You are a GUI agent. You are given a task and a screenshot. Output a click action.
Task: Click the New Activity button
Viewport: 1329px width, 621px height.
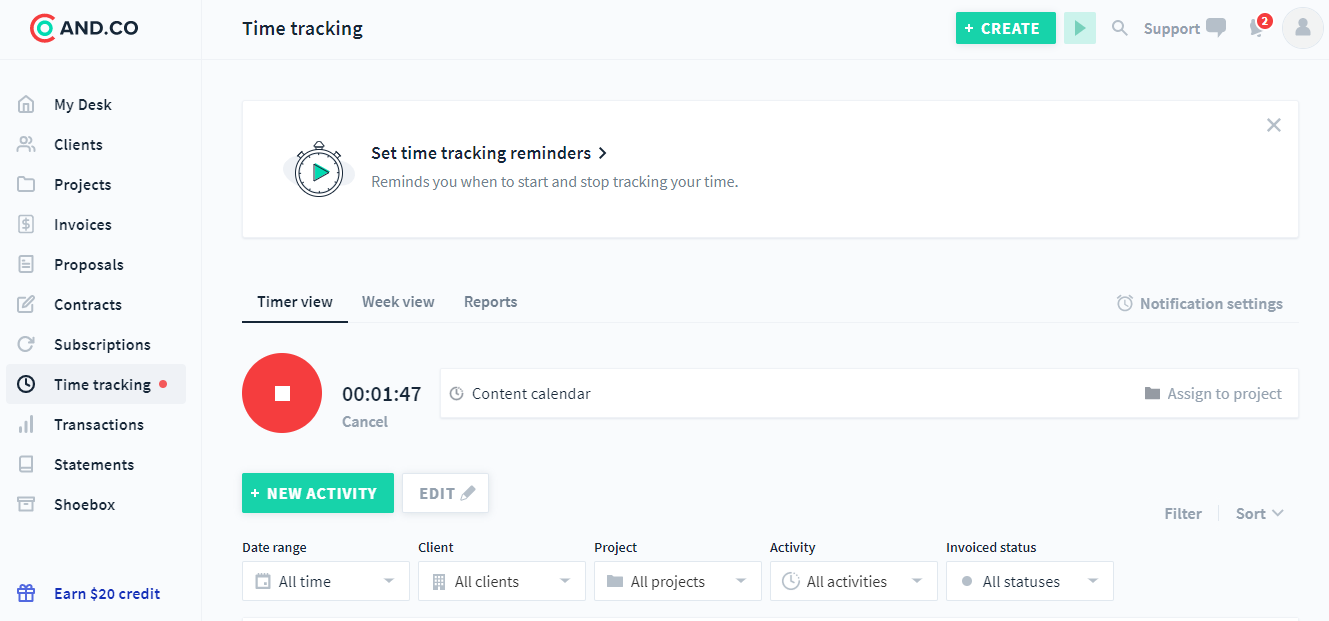(x=318, y=493)
